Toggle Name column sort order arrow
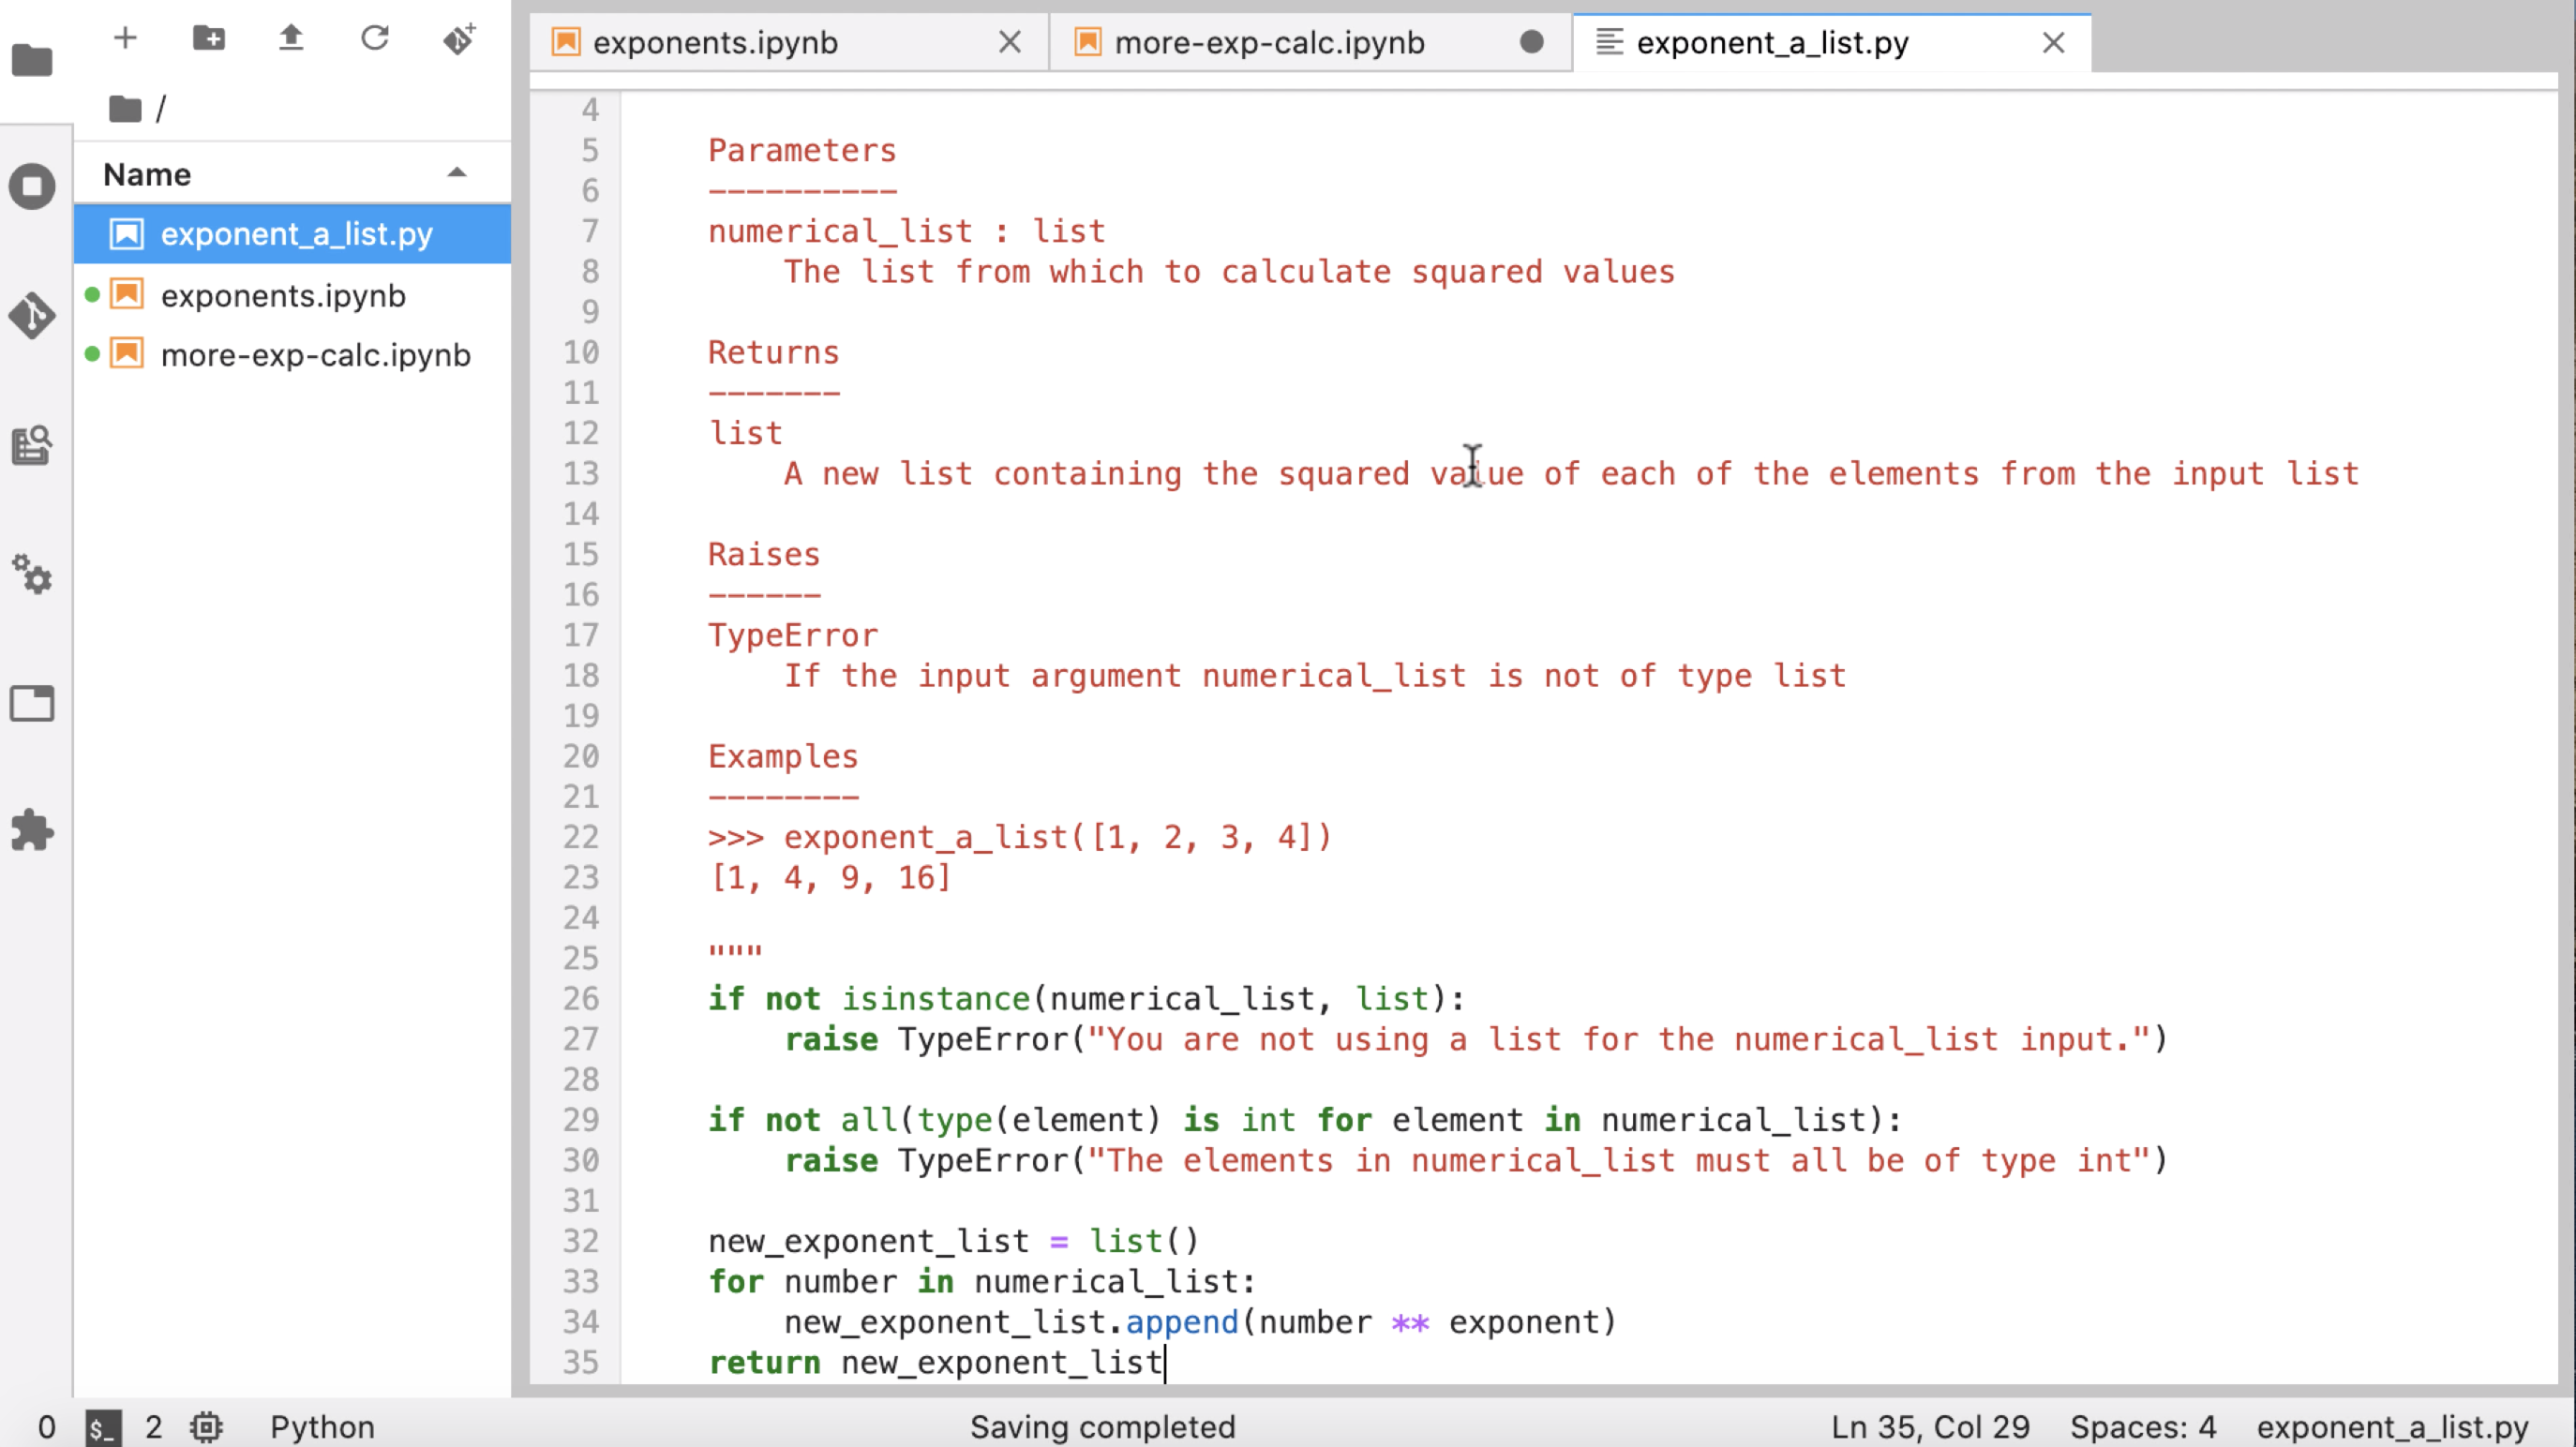The image size is (2576, 1447). [x=457, y=174]
